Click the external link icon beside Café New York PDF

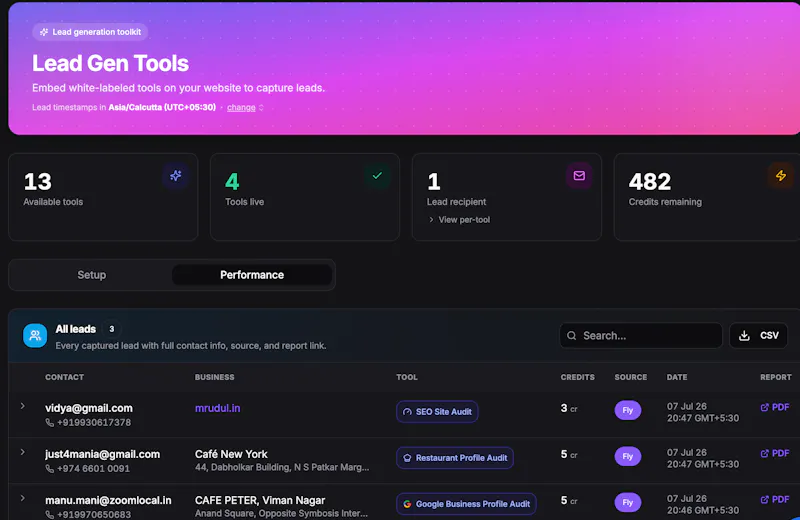click(x=764, y=453)
